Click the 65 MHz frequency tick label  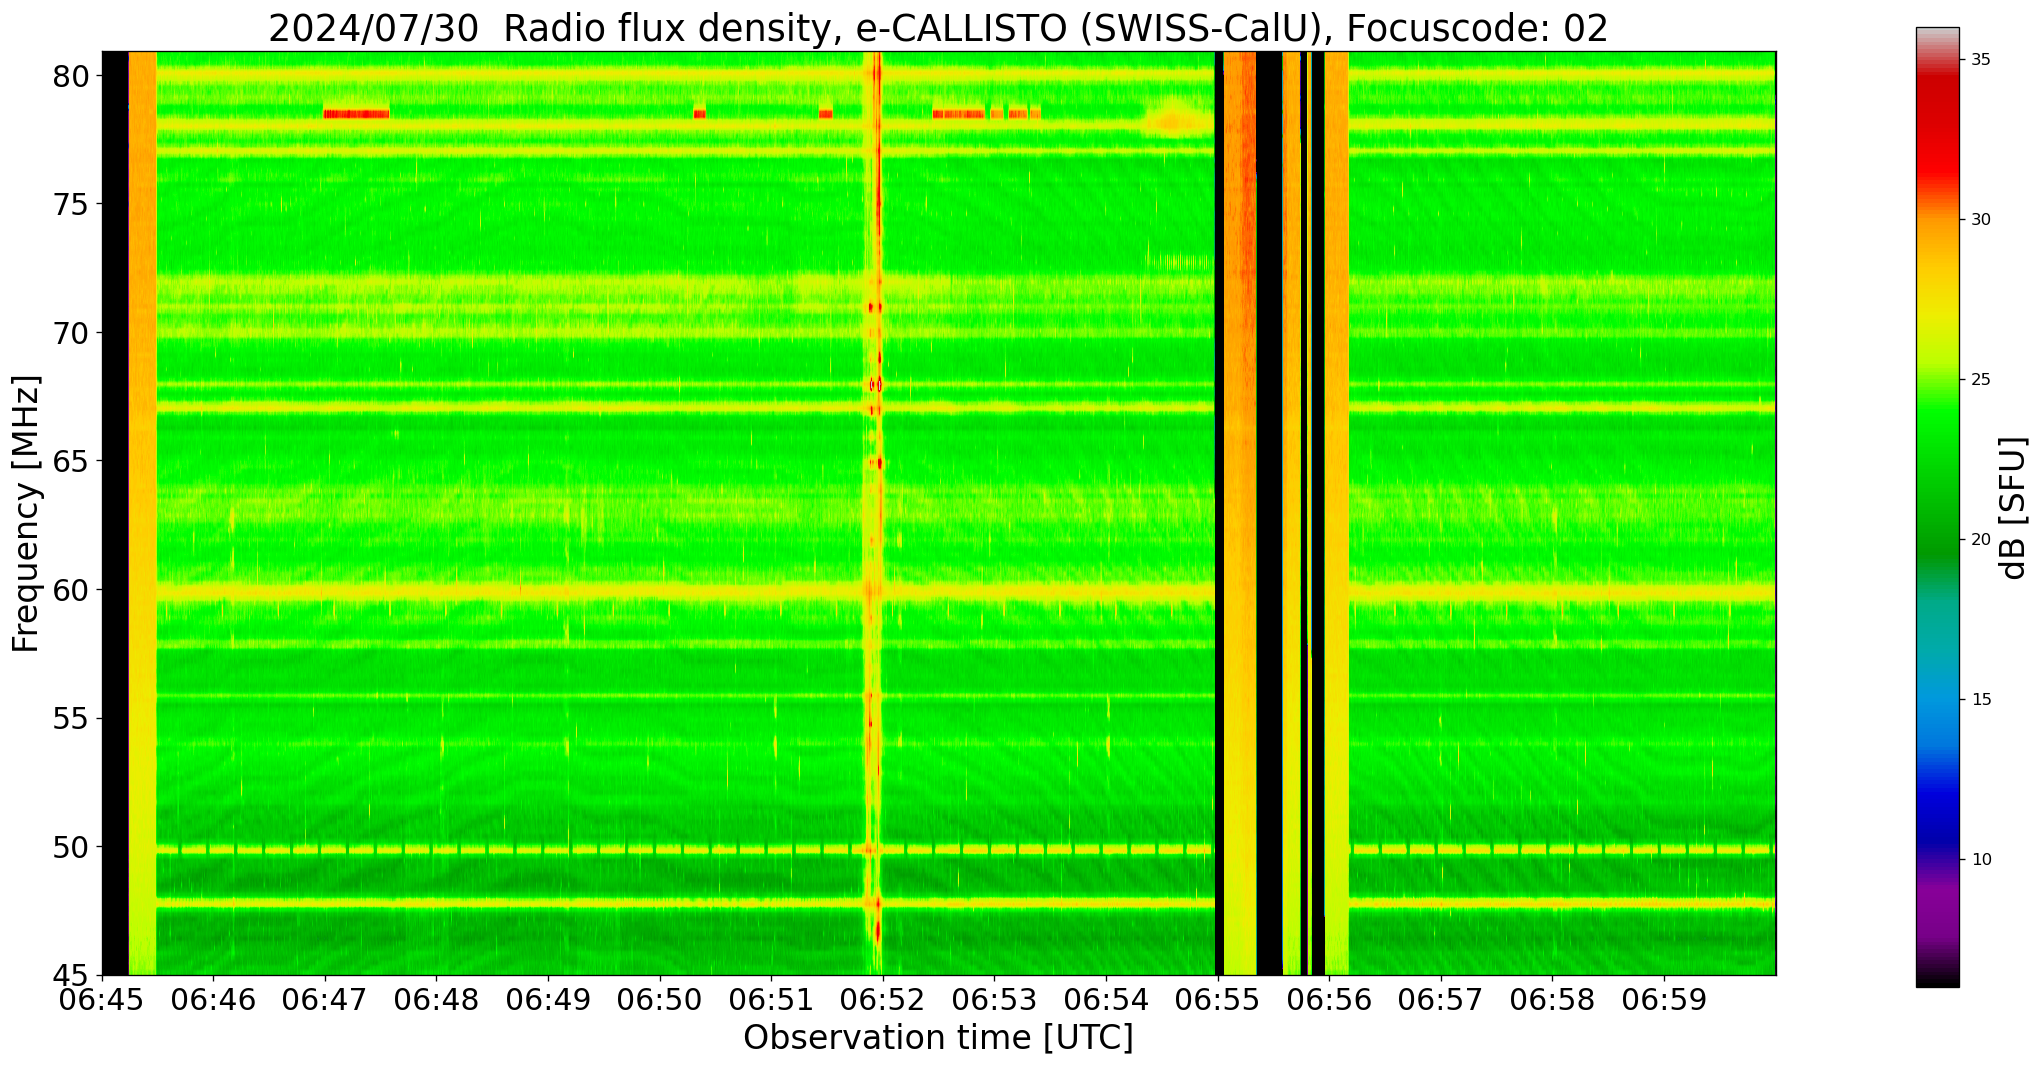pyautogui.click(x=71, y=462)
